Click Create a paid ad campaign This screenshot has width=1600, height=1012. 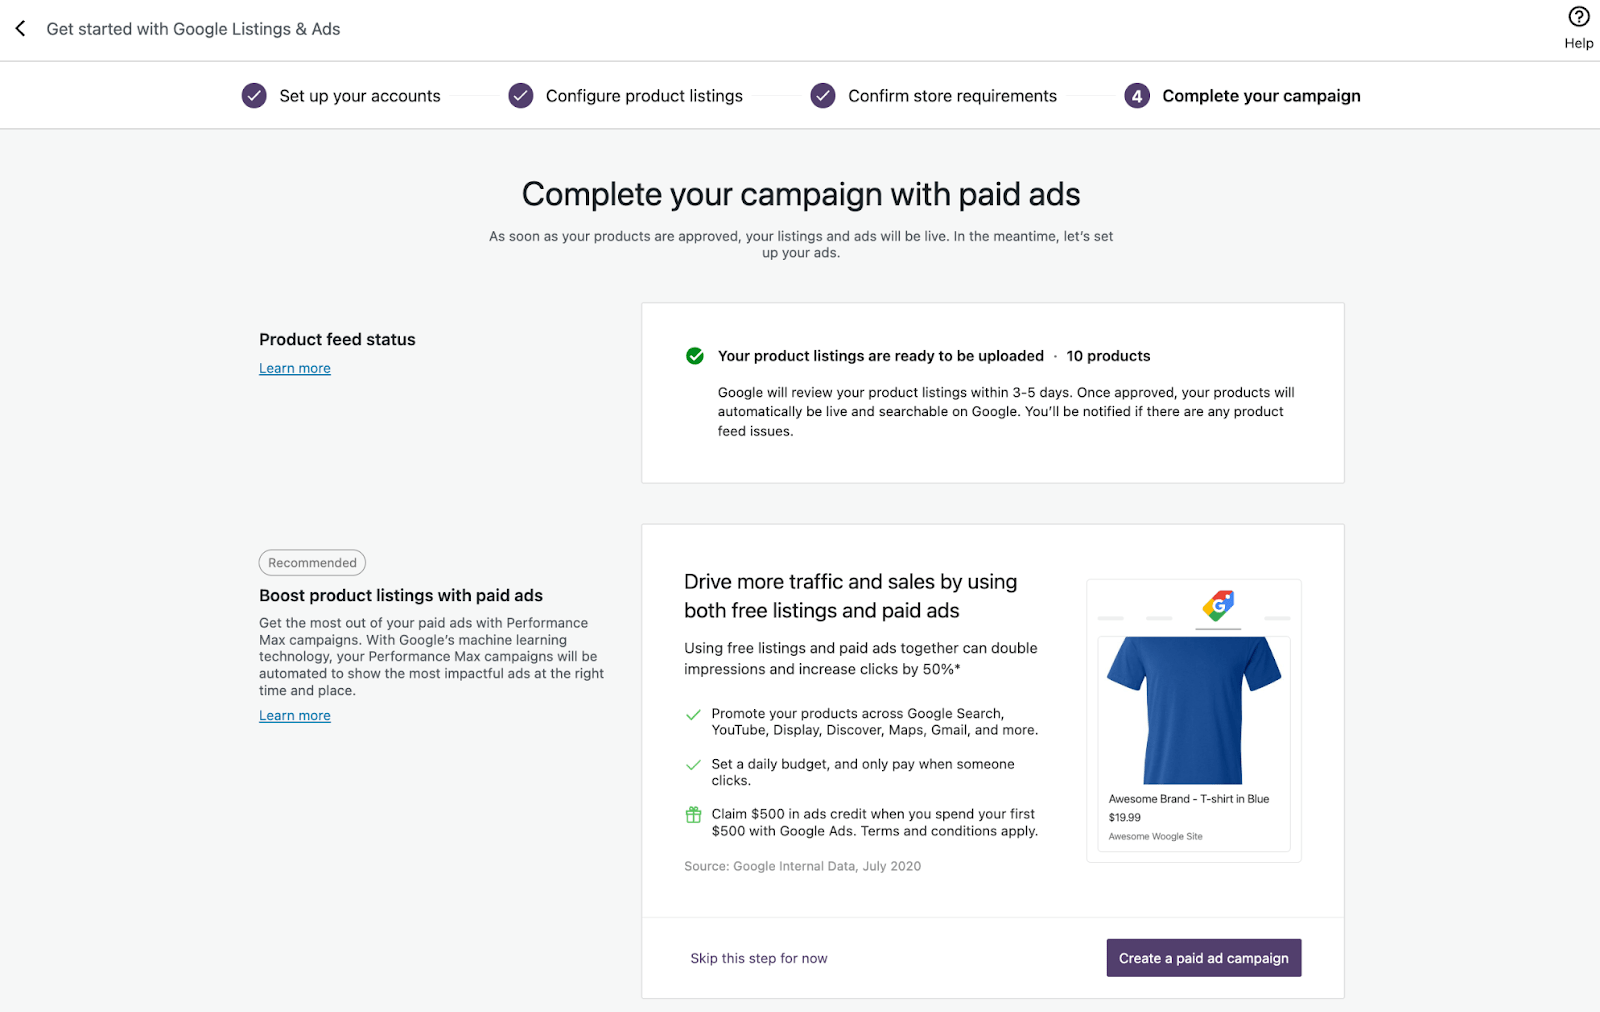(1203, 957)
